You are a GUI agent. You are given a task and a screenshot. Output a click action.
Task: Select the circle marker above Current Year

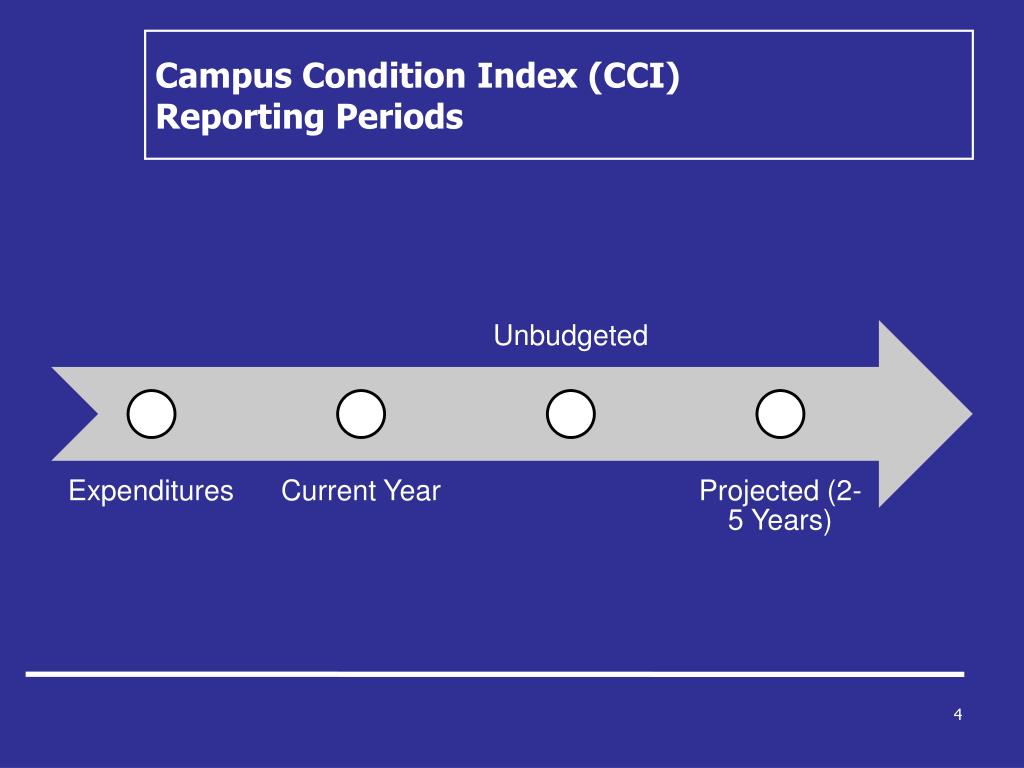(361, 414)
